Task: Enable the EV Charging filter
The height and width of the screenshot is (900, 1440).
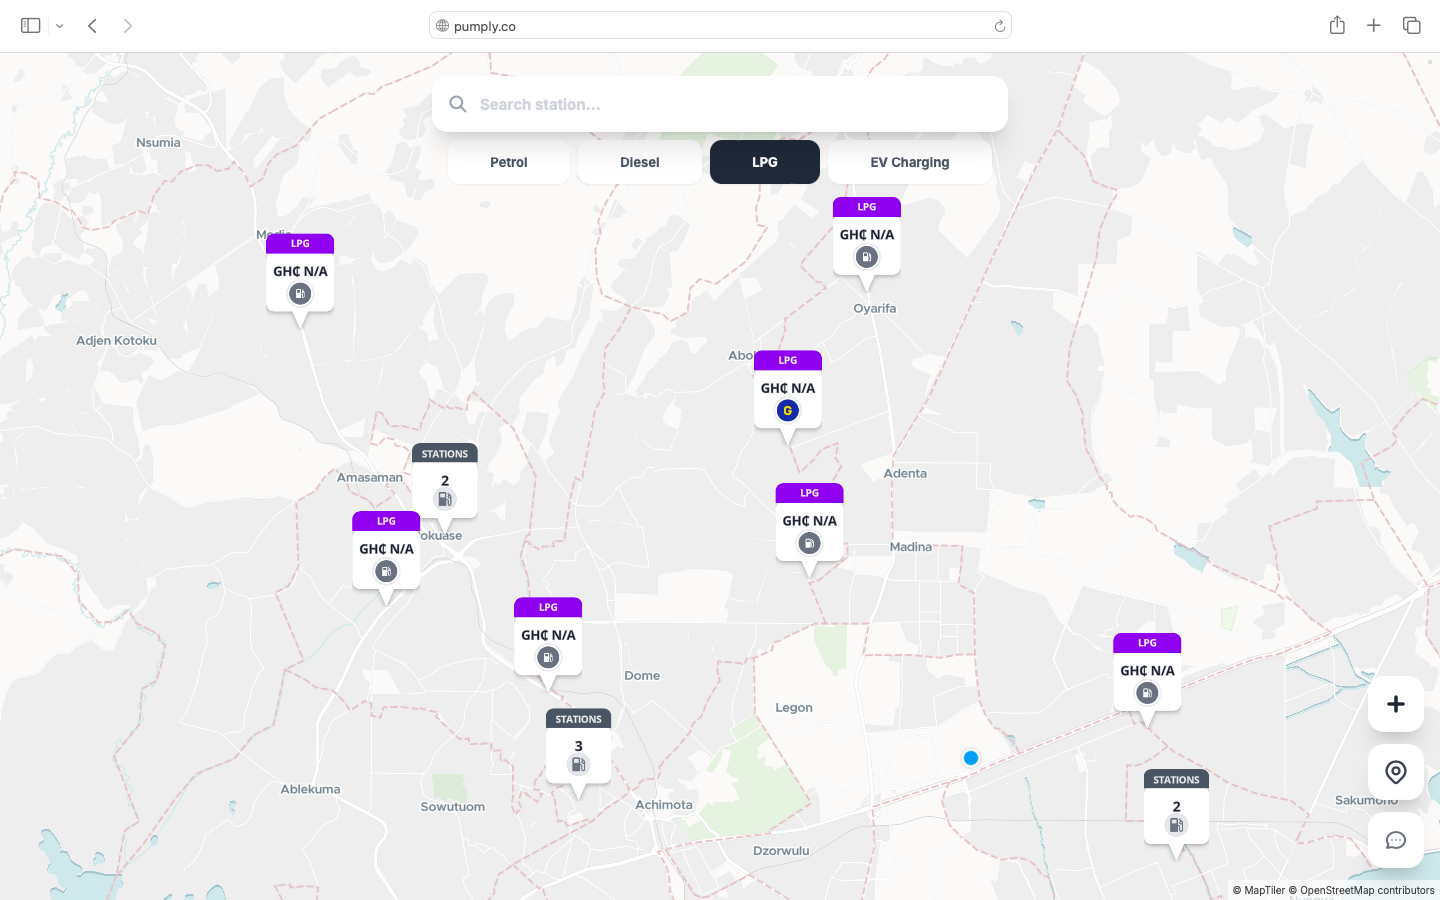Action: click(x=909, y=161)
